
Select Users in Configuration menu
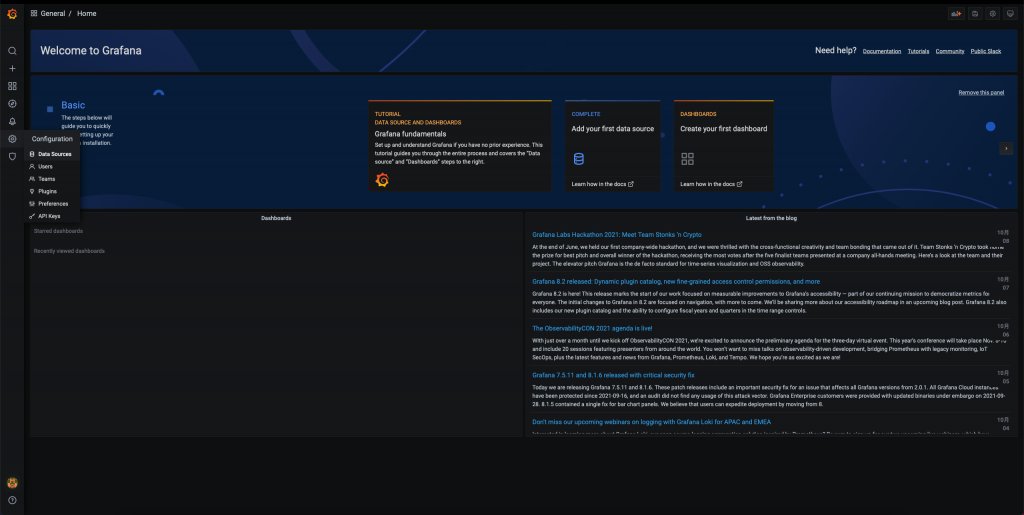click(52, 166)
